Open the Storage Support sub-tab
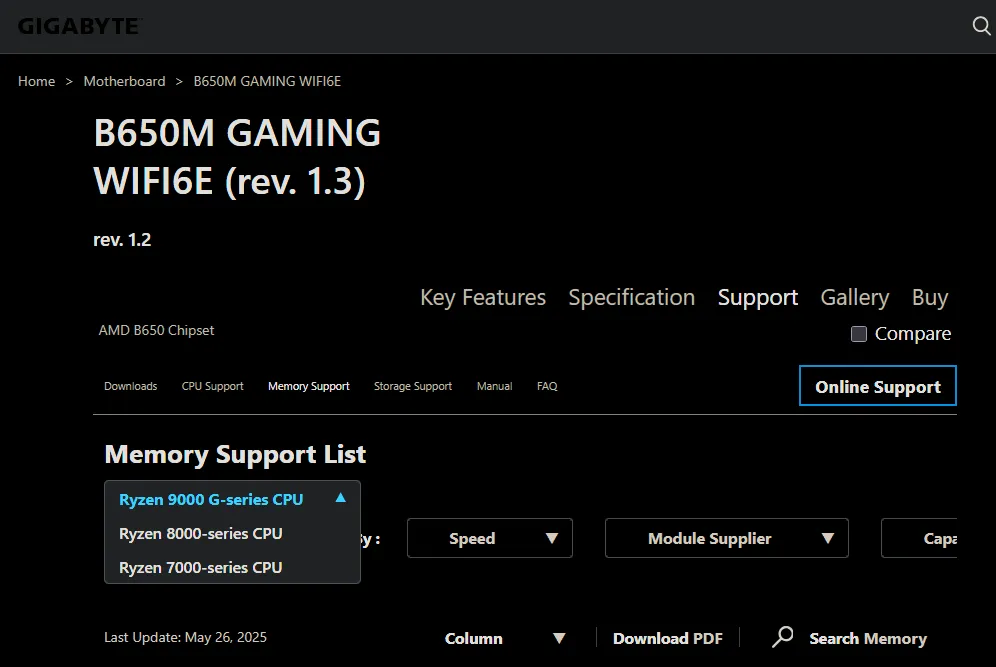Screen dimensions: 996x667 pos(413,386)
